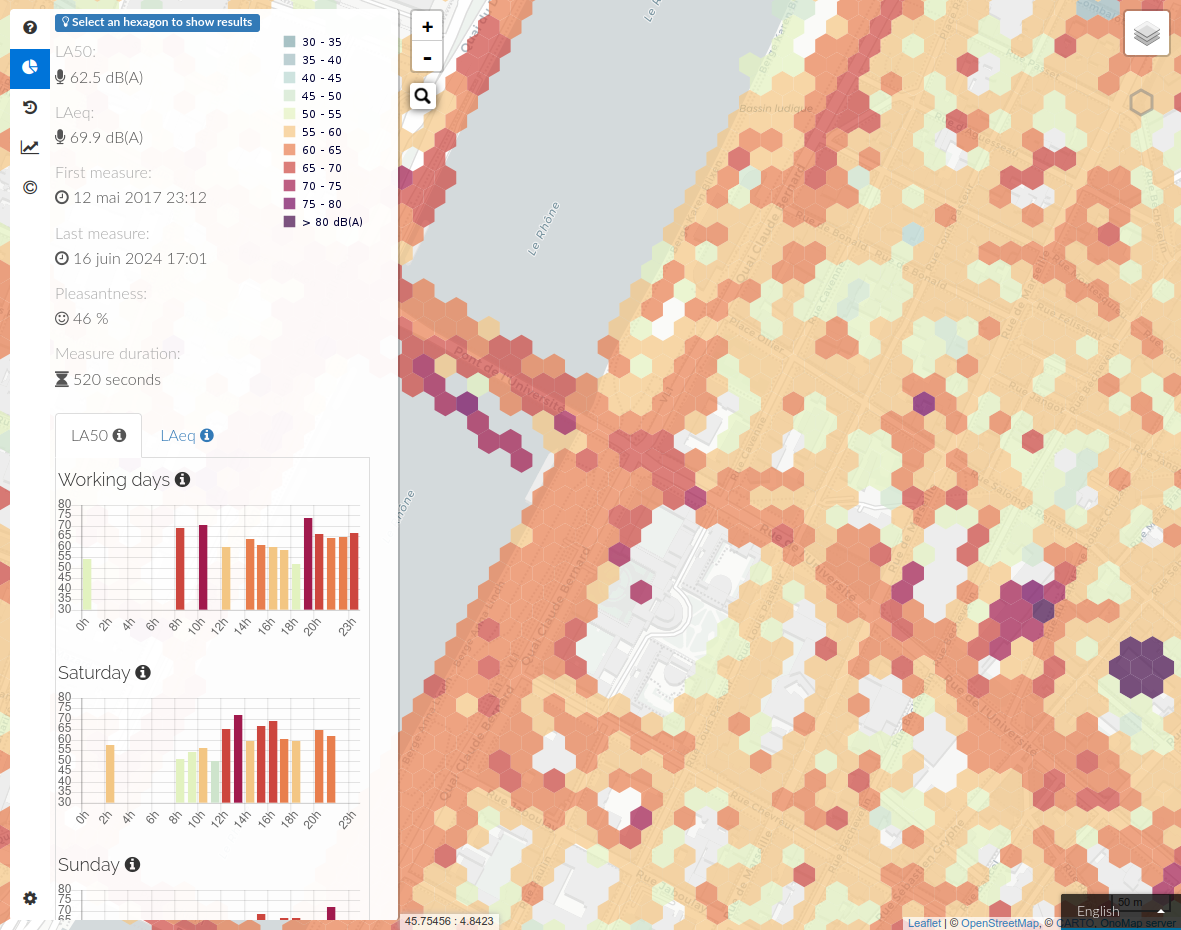Switch to the LA50 tab
This screenshot has height=930, width=1181.
(98, 435)
